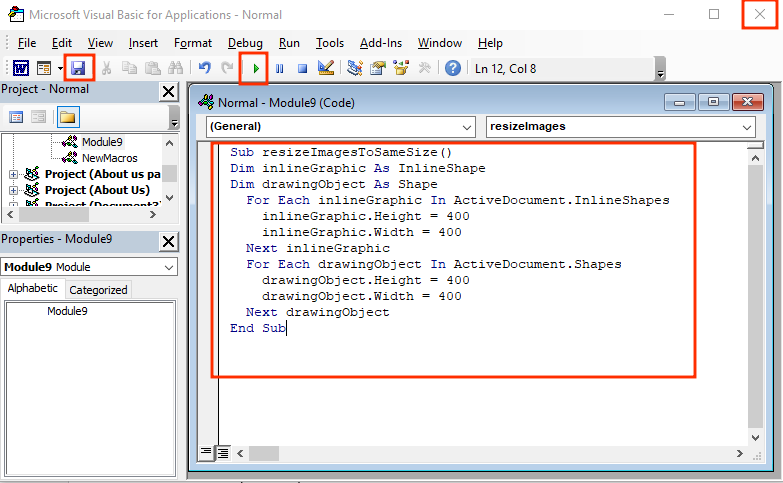Switch to Procedure View button
Screen dimensions: 783x483
(206, 453)
